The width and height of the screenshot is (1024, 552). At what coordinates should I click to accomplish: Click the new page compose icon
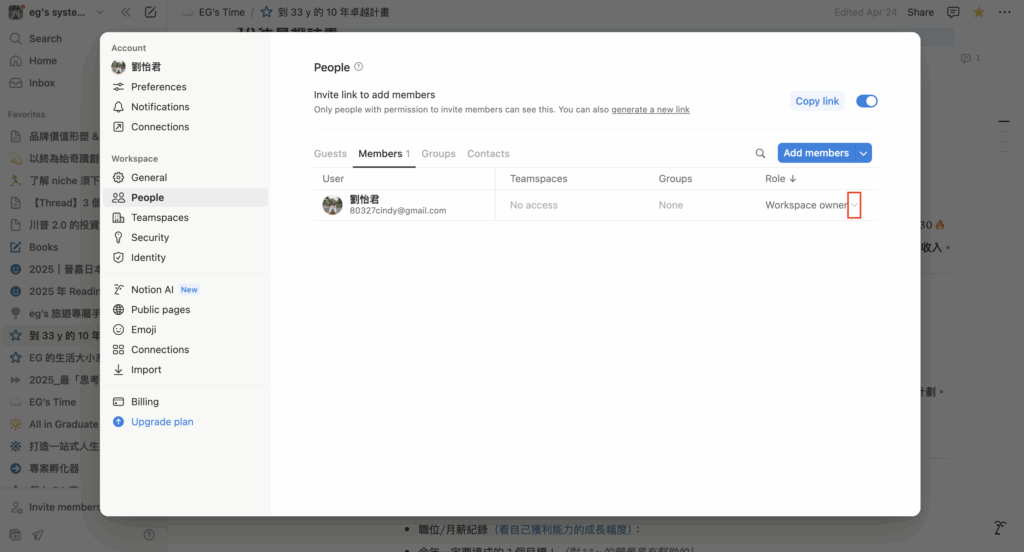[x=150, y=13]
